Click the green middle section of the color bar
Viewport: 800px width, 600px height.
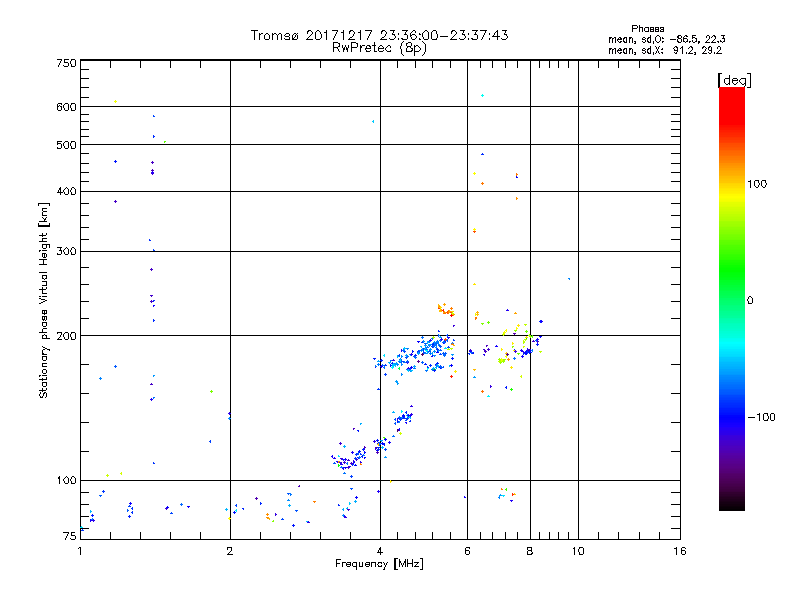(732, 270)
